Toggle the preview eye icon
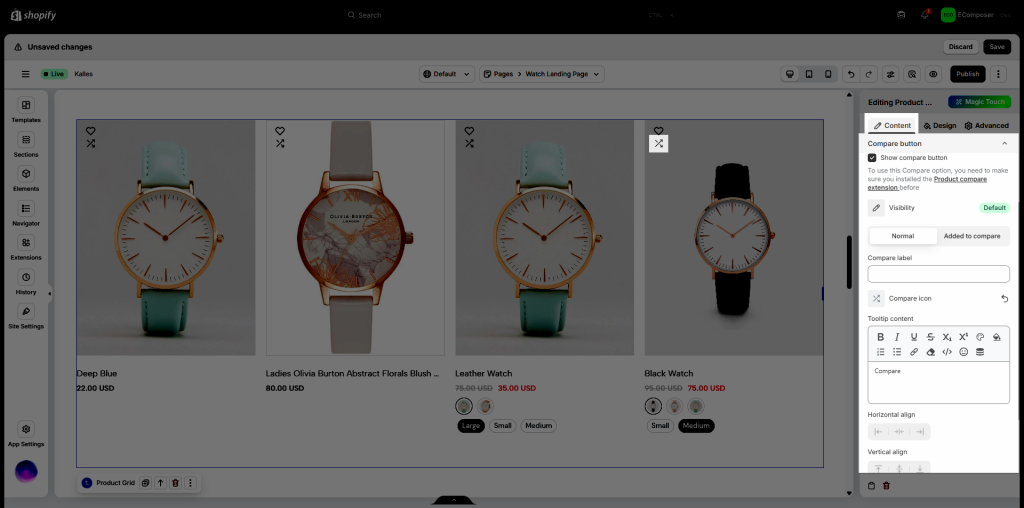This screenshot has width=1024, height=508. coord(932,74)
